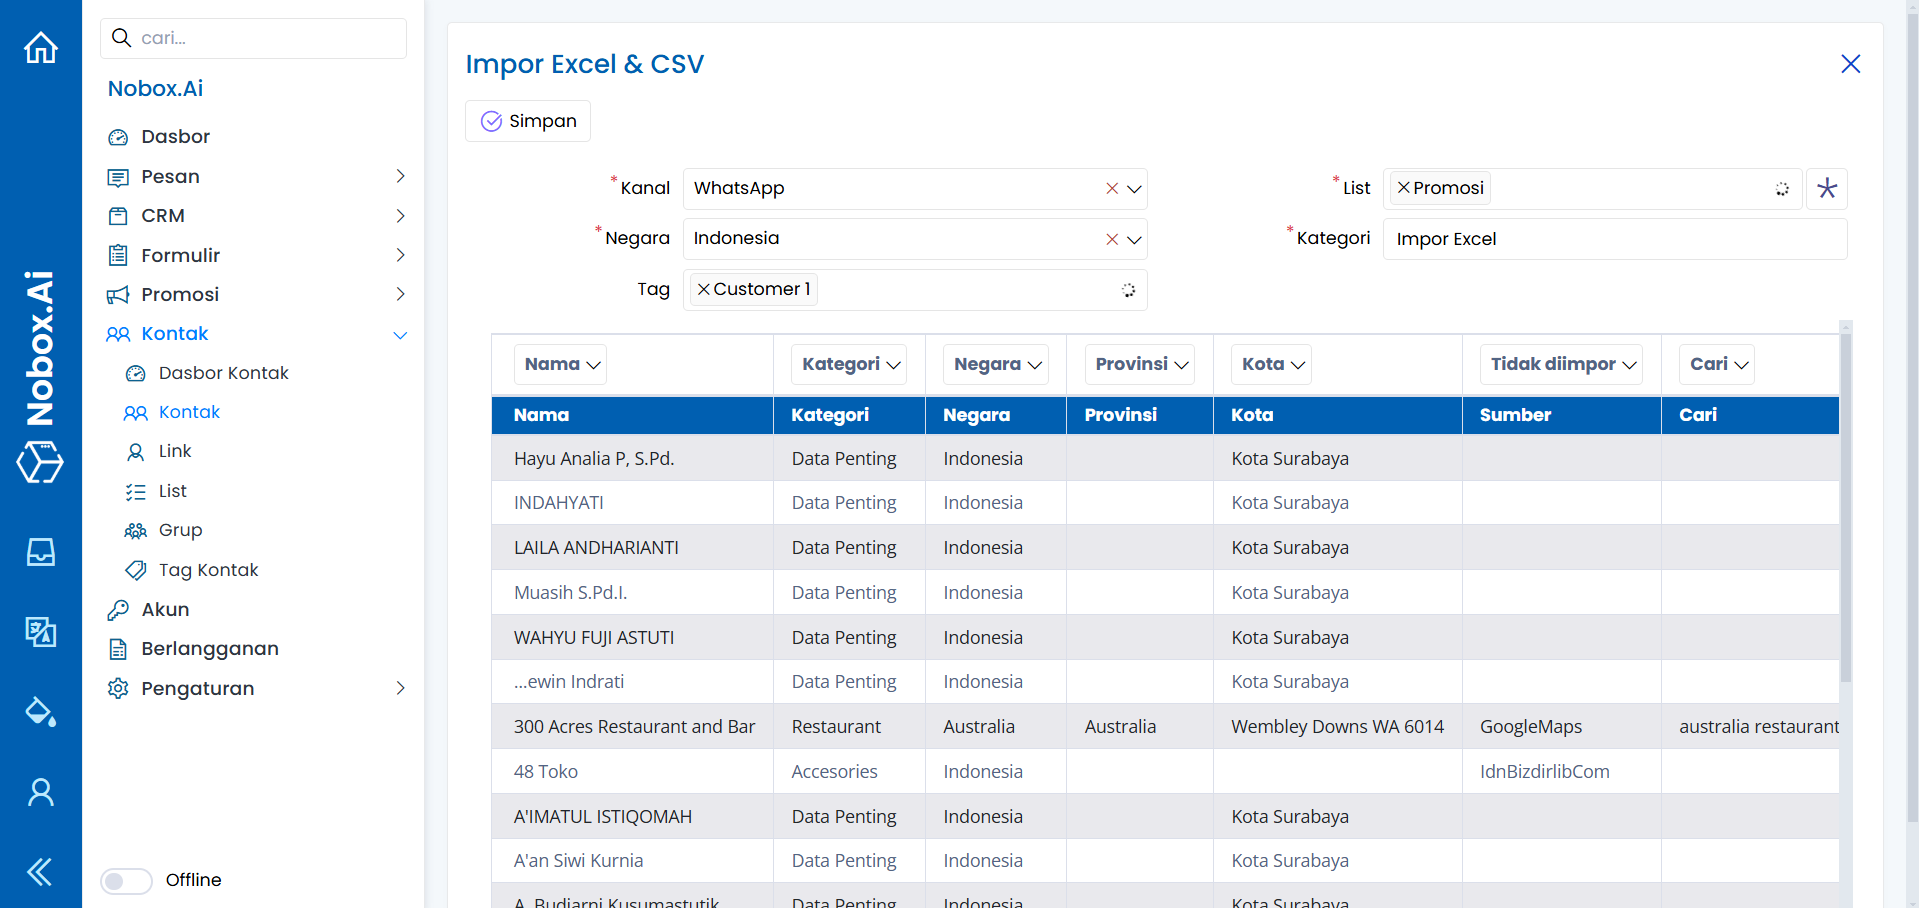Collapse sidebar with double chevron icon
Viewport: 1919px width, 908px height.
(x=41, y=872)
